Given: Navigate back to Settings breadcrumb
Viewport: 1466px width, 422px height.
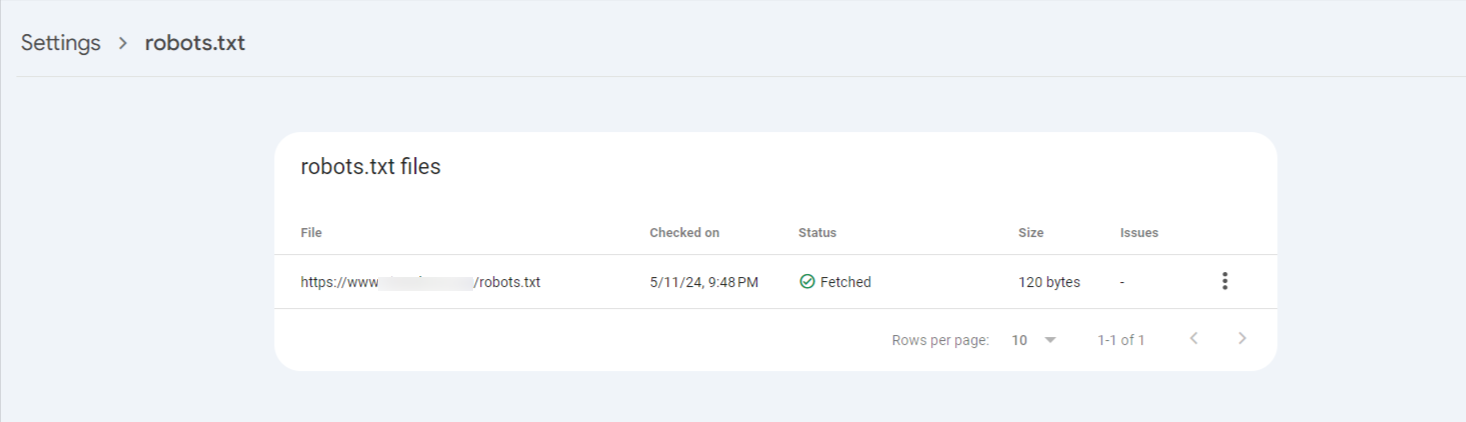Looking at the screenshot, I should click(x=61, y=43).
